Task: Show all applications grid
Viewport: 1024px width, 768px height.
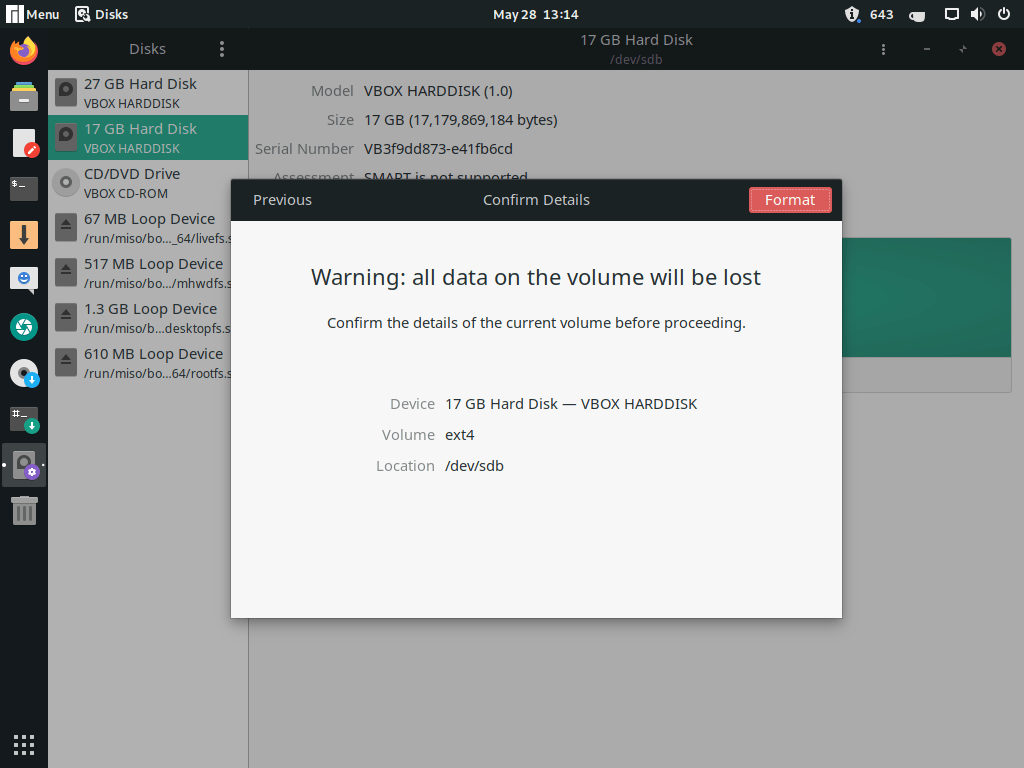Action: tap(24, 744)
